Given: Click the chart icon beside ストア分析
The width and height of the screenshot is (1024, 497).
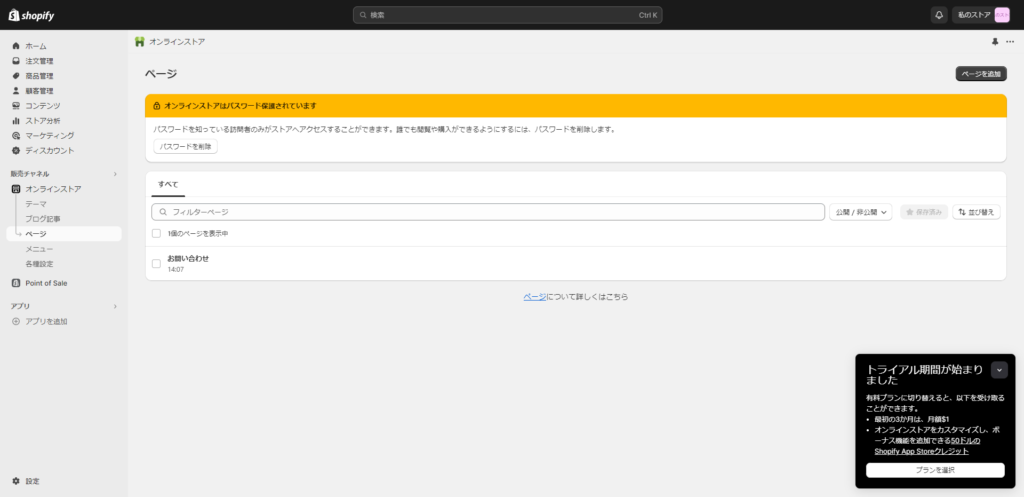Looking at the screenshot, I should 16,121.
